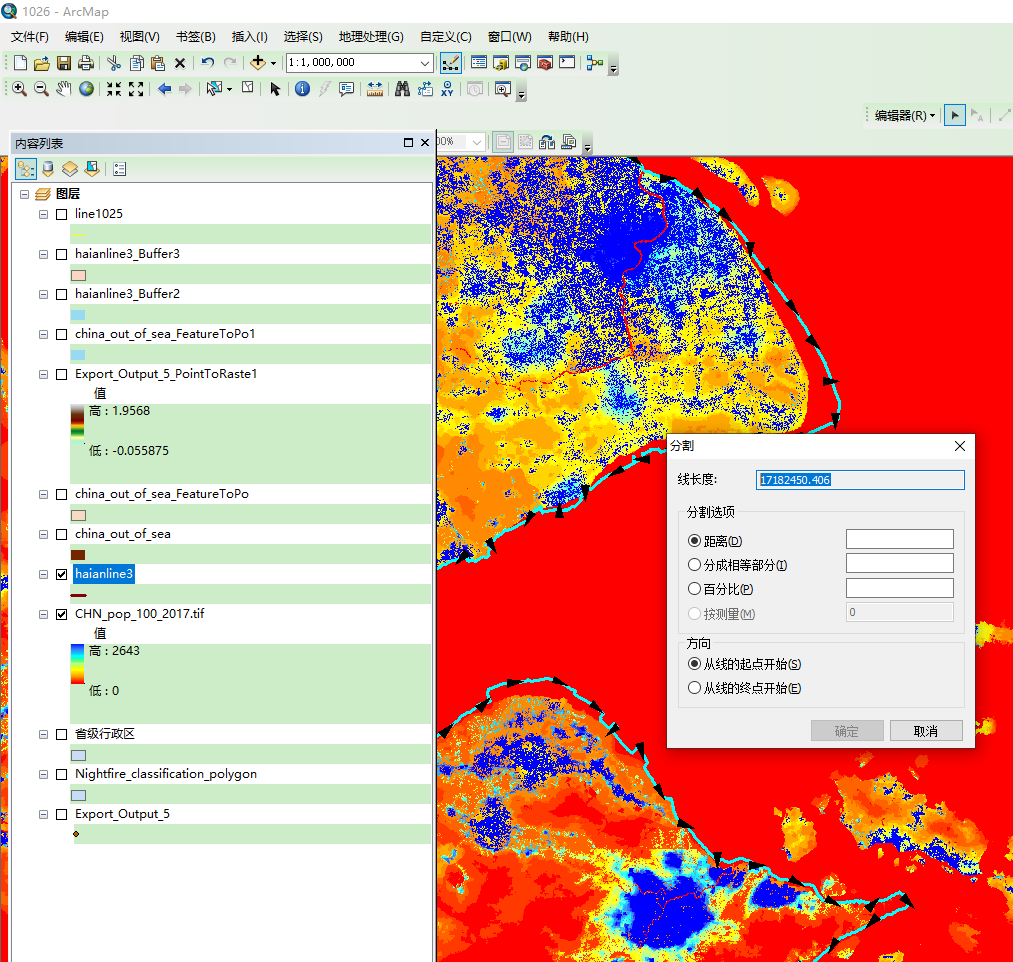Select the Export_Output_5 layer name

(x=122, y=814)
